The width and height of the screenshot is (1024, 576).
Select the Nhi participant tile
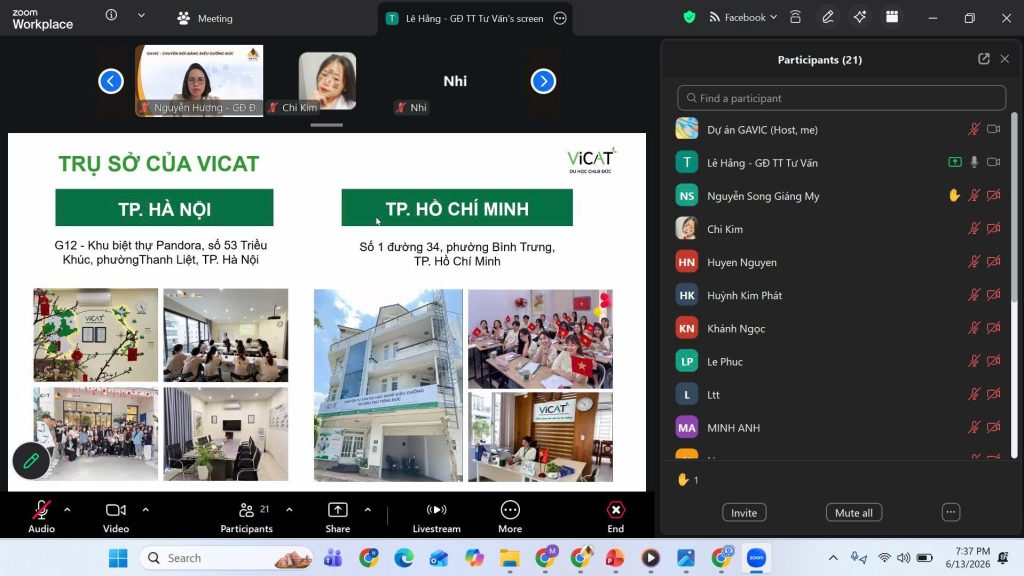click(455, 81)
